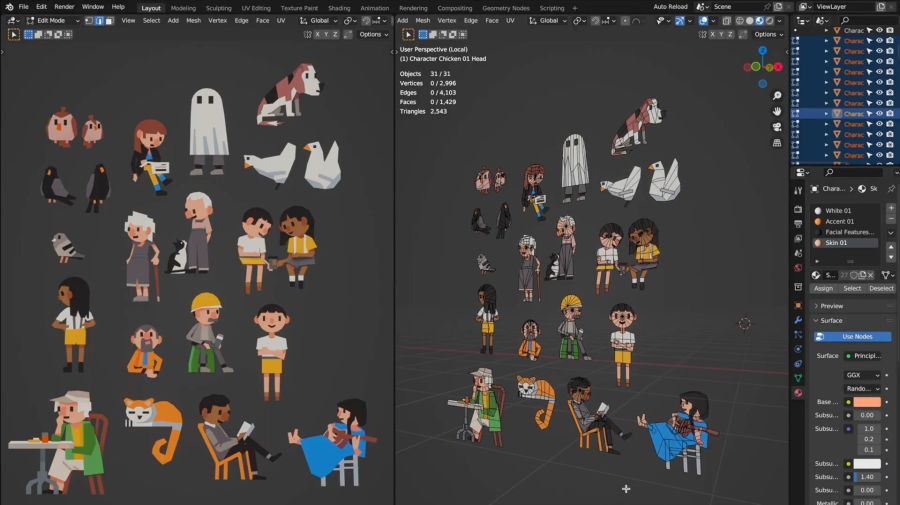Screen dimensions: 900x505
Task: Open the GGX distribution dropdown
Action: (862, 375)
